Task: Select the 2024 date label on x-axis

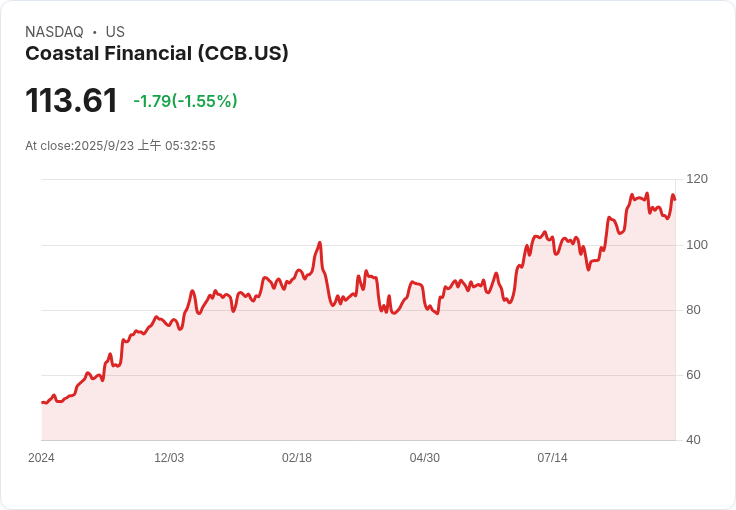Action: 41,458
